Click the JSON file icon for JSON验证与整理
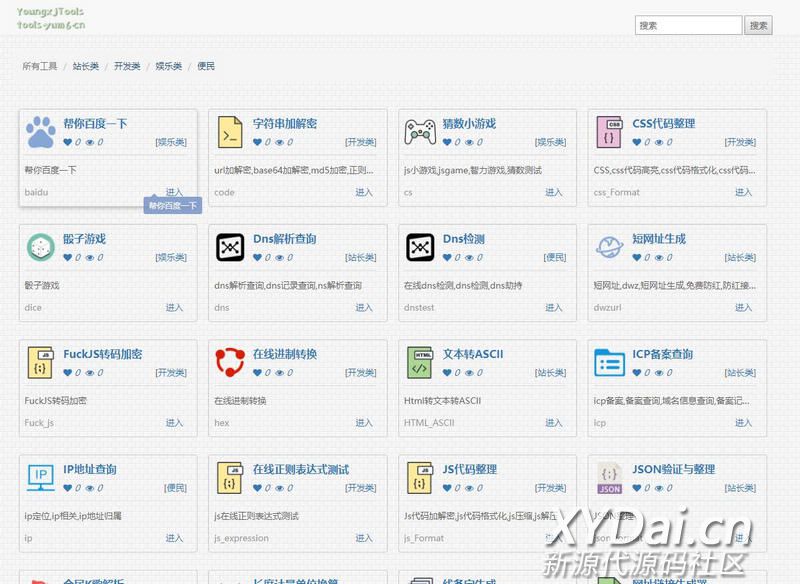The image size is (800, 584). pyautogui.click(x=610, y=477)
